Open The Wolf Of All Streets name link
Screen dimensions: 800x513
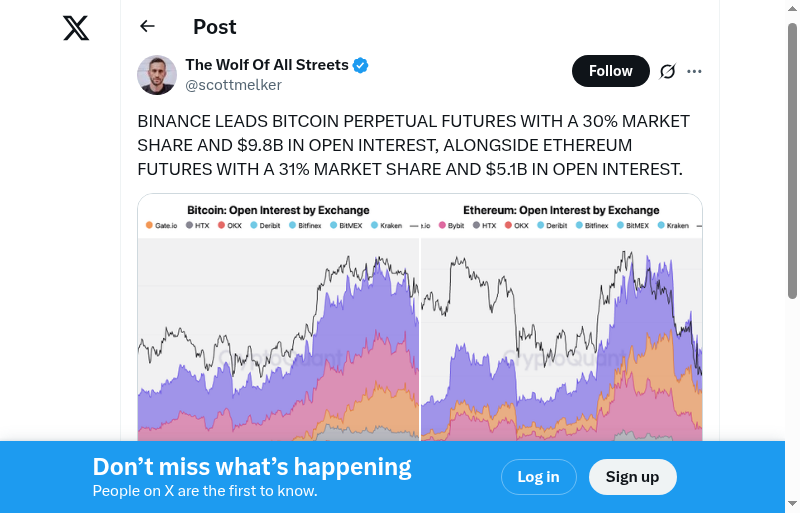click(x=266, y=65)
